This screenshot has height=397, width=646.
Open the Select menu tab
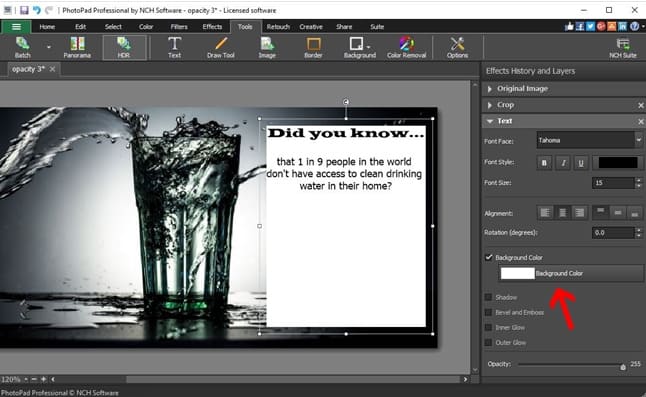pos(113,27)
